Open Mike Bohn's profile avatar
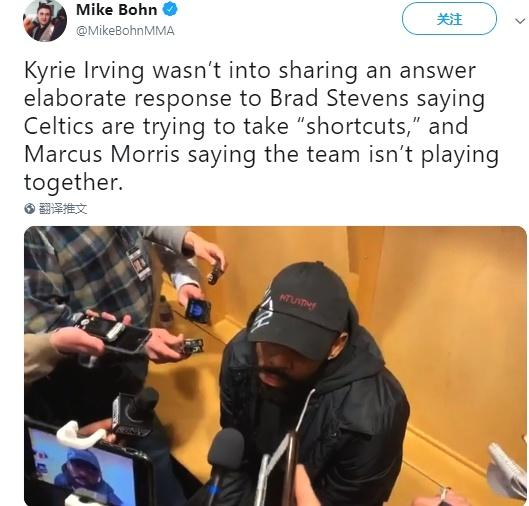The image size is (529, 506). (45, 20)
